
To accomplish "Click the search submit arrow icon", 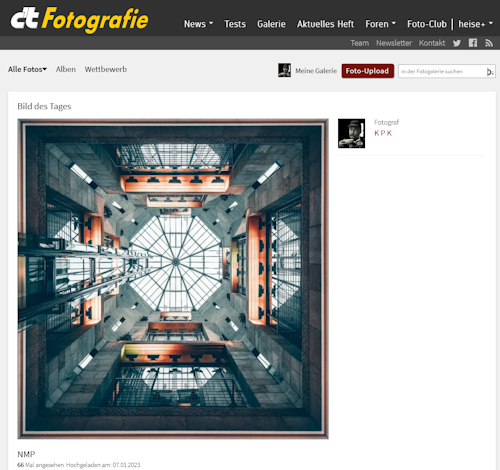I will pyautogui.click(x=490, y=72).
